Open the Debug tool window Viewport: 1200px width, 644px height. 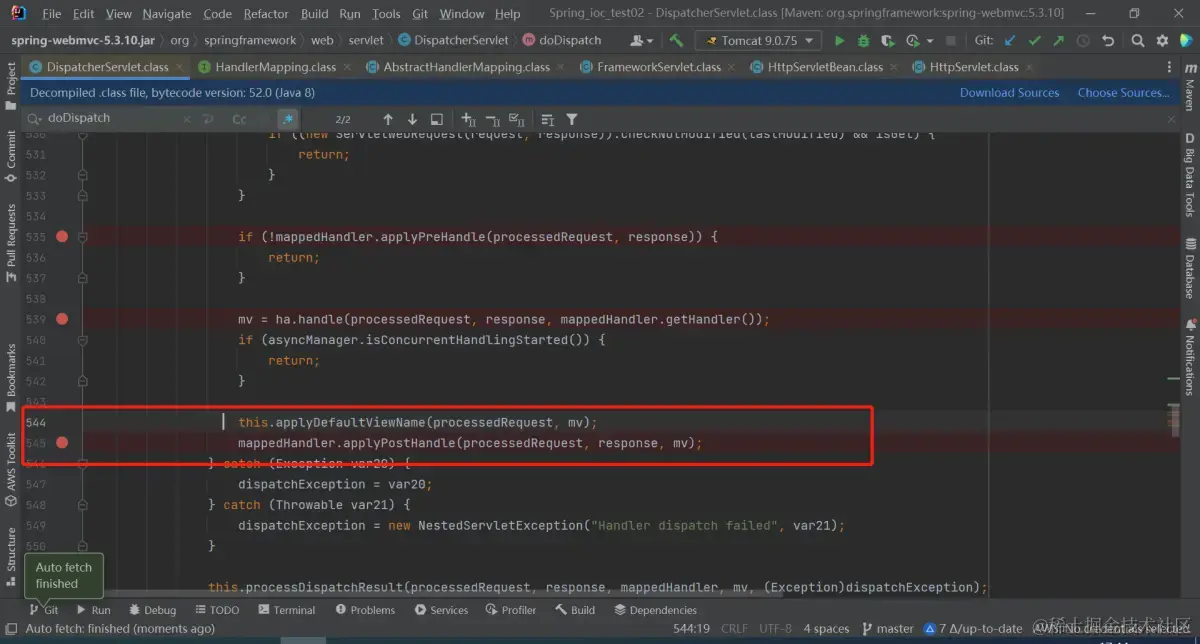click(151, 610)
